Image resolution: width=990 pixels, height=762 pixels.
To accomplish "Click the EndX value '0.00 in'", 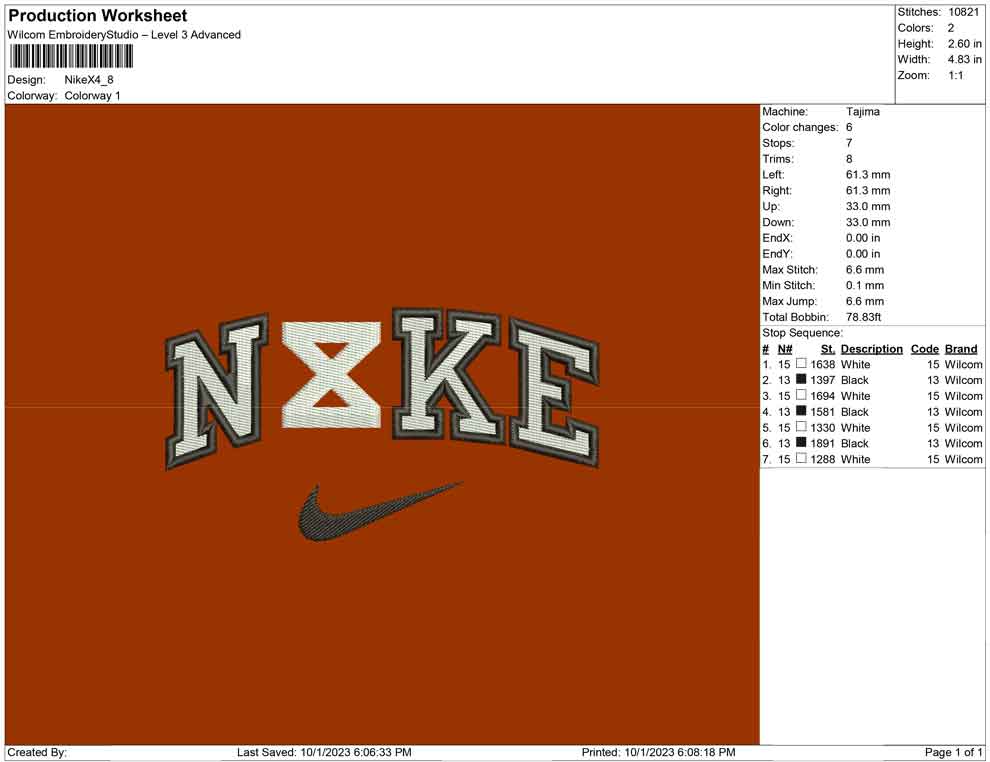I will (863, 237).
